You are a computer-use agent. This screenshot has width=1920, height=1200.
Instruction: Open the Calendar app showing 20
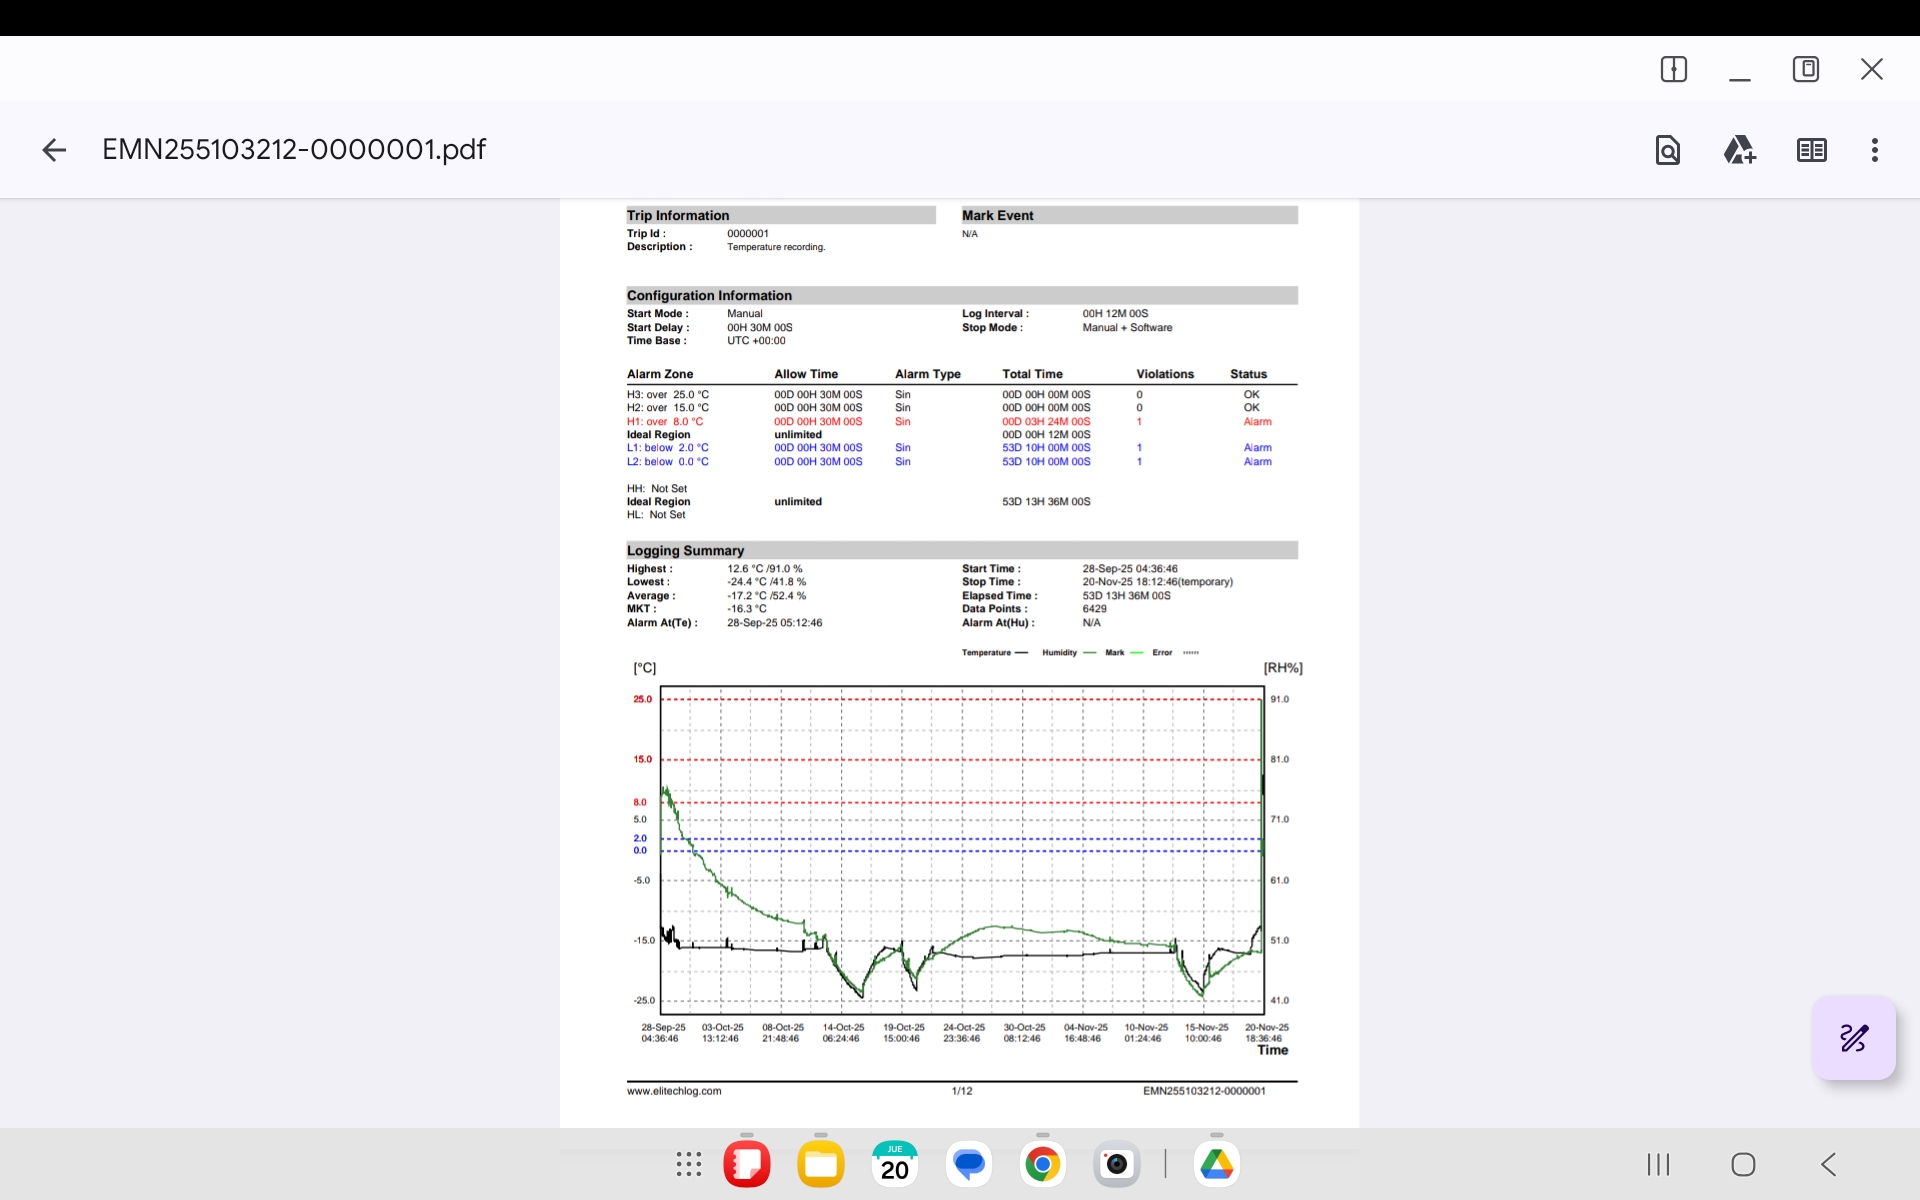894,1164
